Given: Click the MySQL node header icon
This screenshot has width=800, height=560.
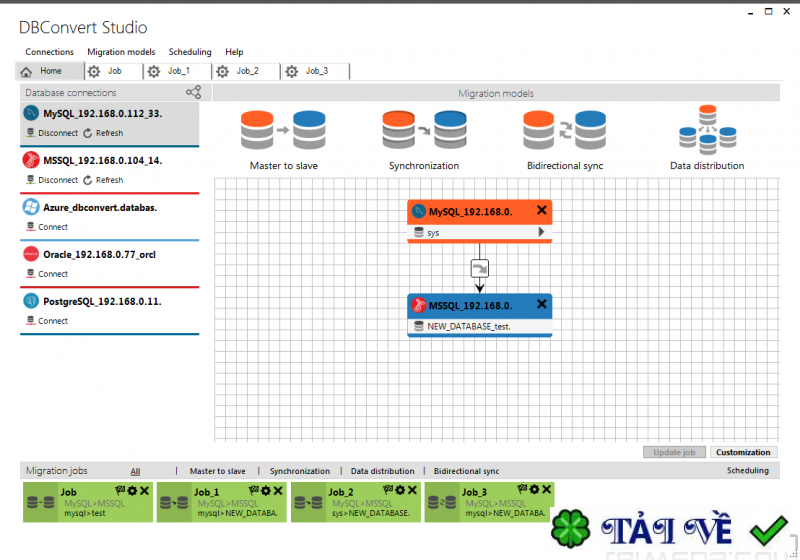Looking at the screenshot, I should [419, 211].
